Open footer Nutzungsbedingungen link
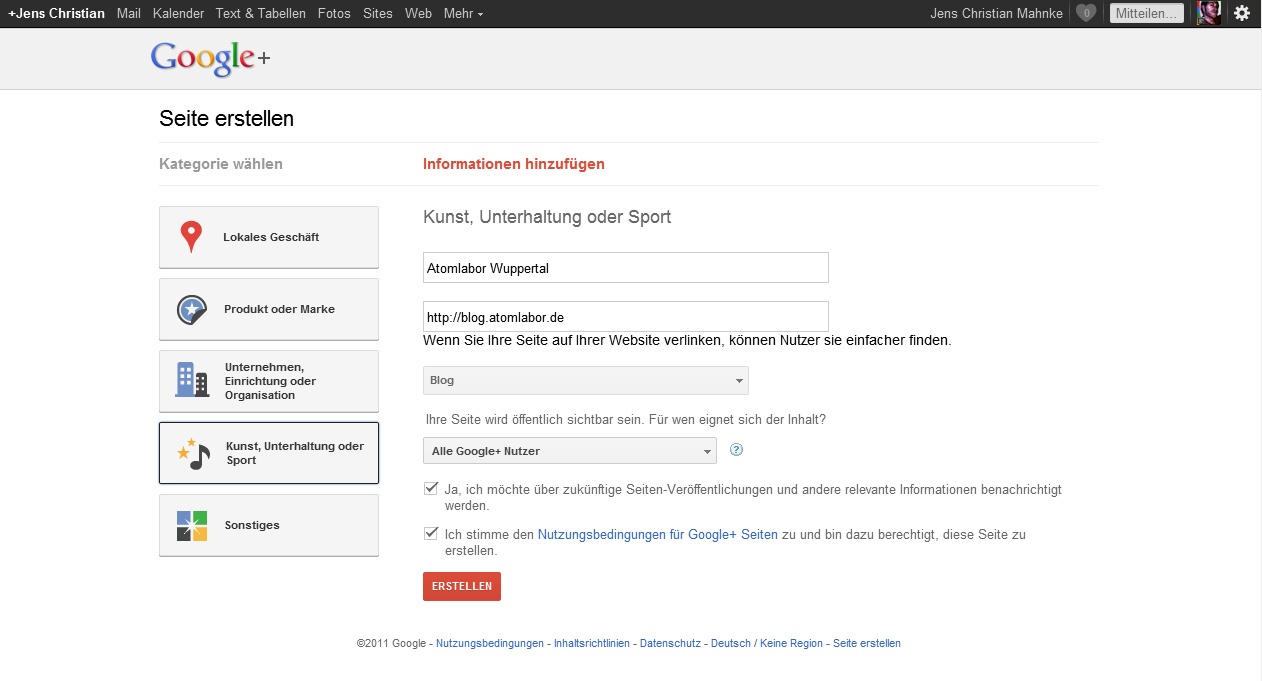Viewport: 1262px width, 681px height. (490, 644)
